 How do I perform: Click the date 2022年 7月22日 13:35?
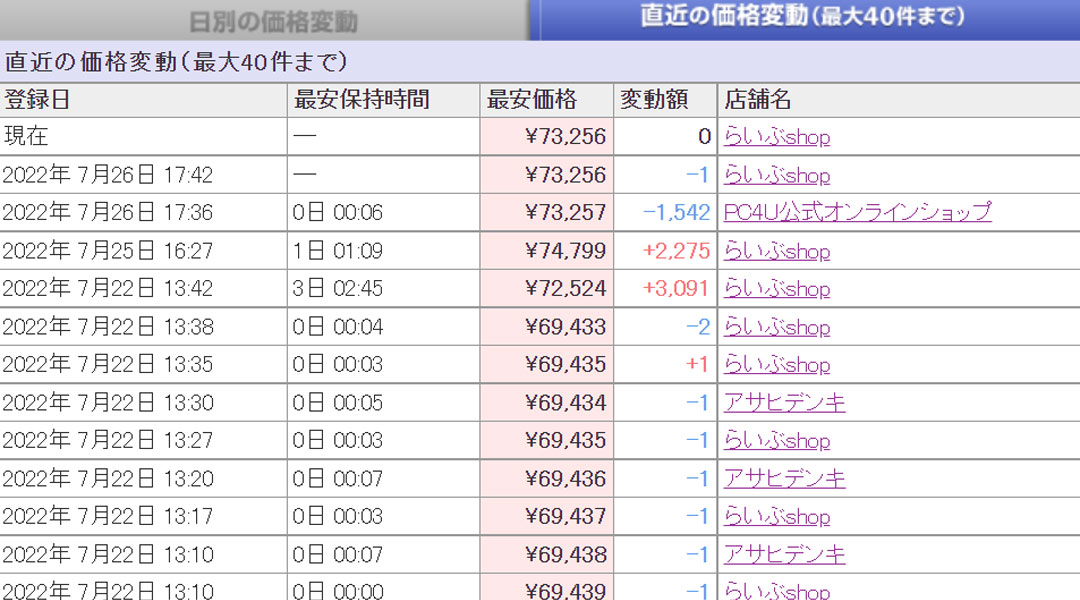[x=108, y=364]
